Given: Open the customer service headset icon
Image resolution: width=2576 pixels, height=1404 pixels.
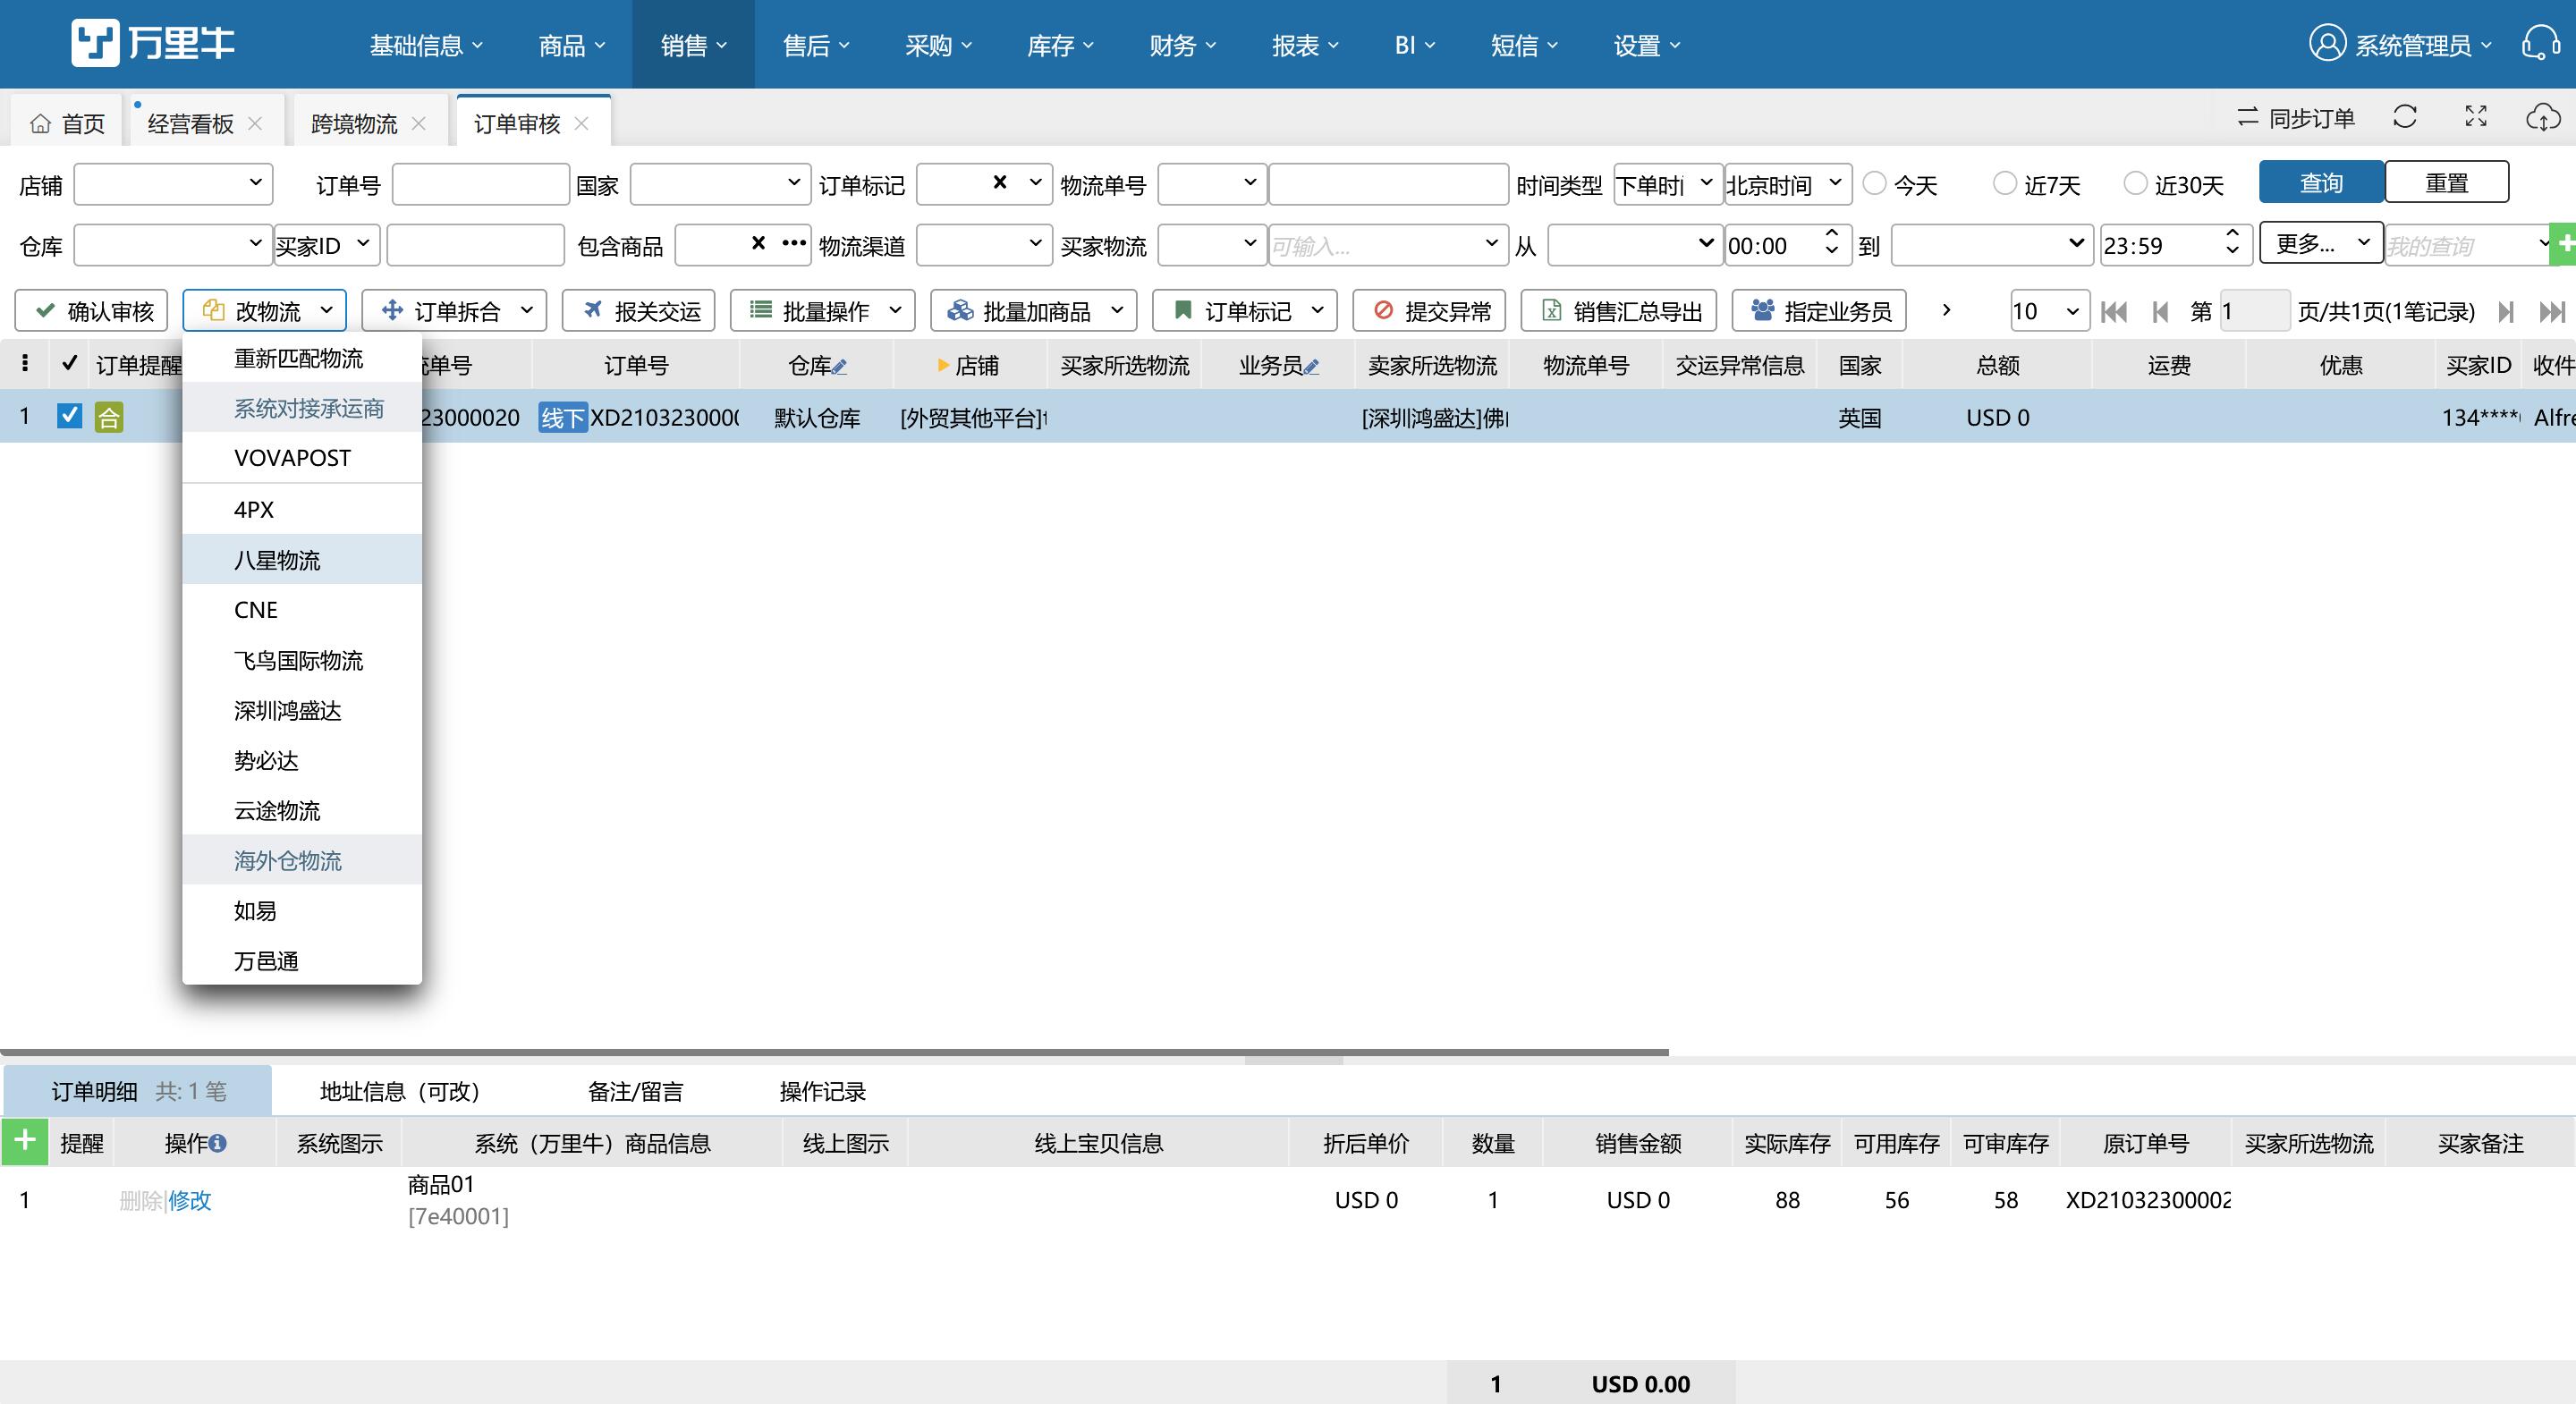Looking at the screenshot, I should click(x=2541, y=43).
